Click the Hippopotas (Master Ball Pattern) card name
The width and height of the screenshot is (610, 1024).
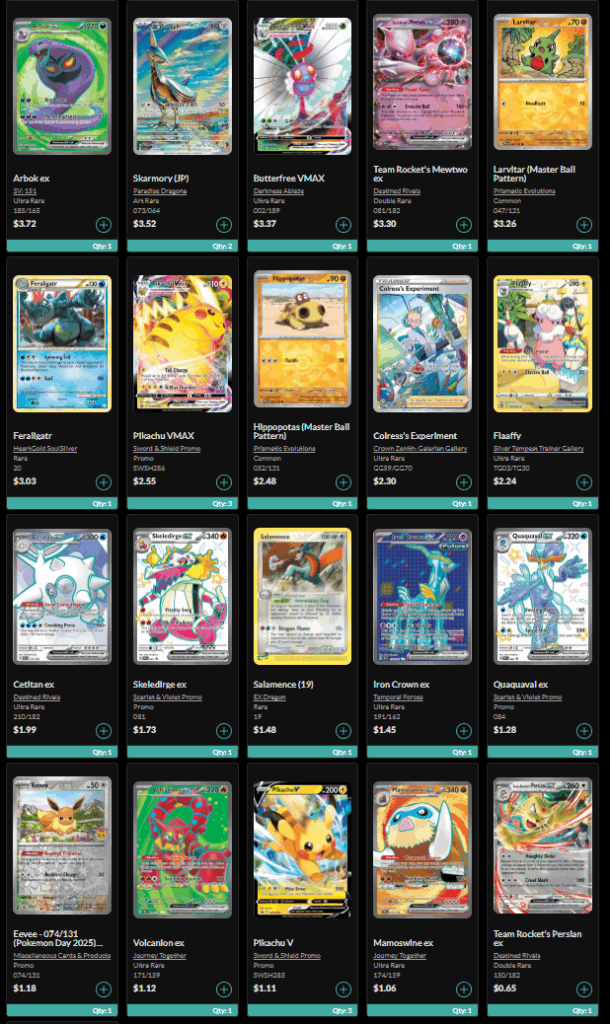point(302,431)
